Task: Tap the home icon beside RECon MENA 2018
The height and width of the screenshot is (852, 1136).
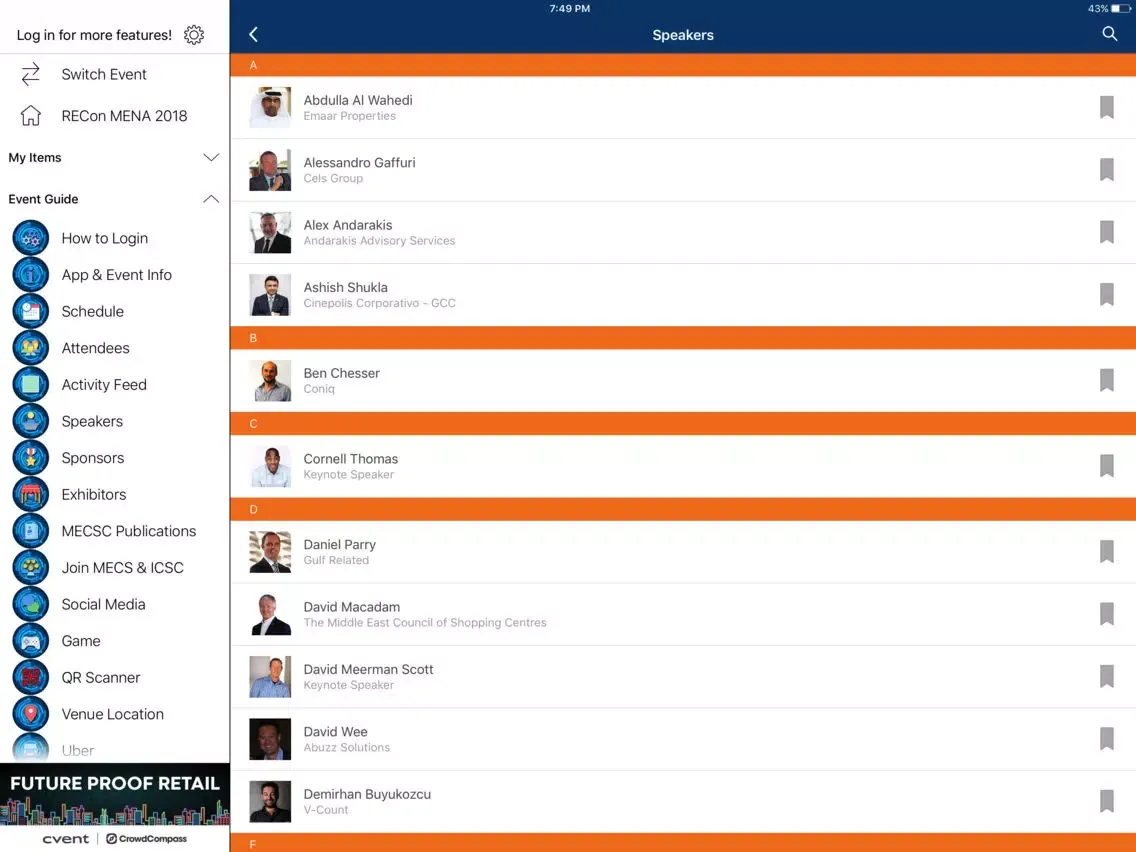Action: [x=30, y=115]
